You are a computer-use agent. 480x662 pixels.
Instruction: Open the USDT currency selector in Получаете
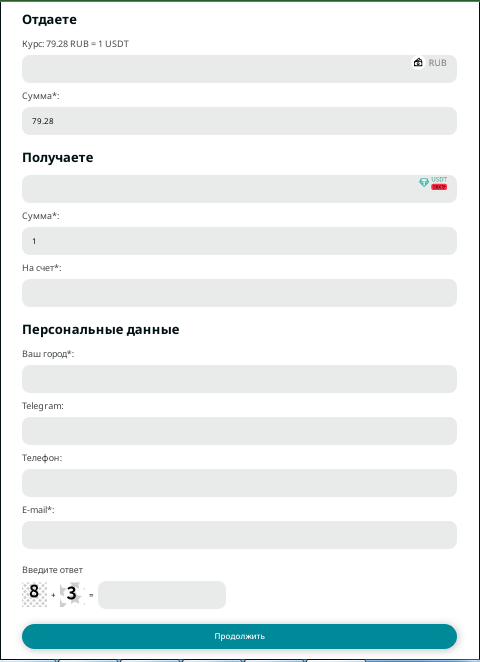239,189
